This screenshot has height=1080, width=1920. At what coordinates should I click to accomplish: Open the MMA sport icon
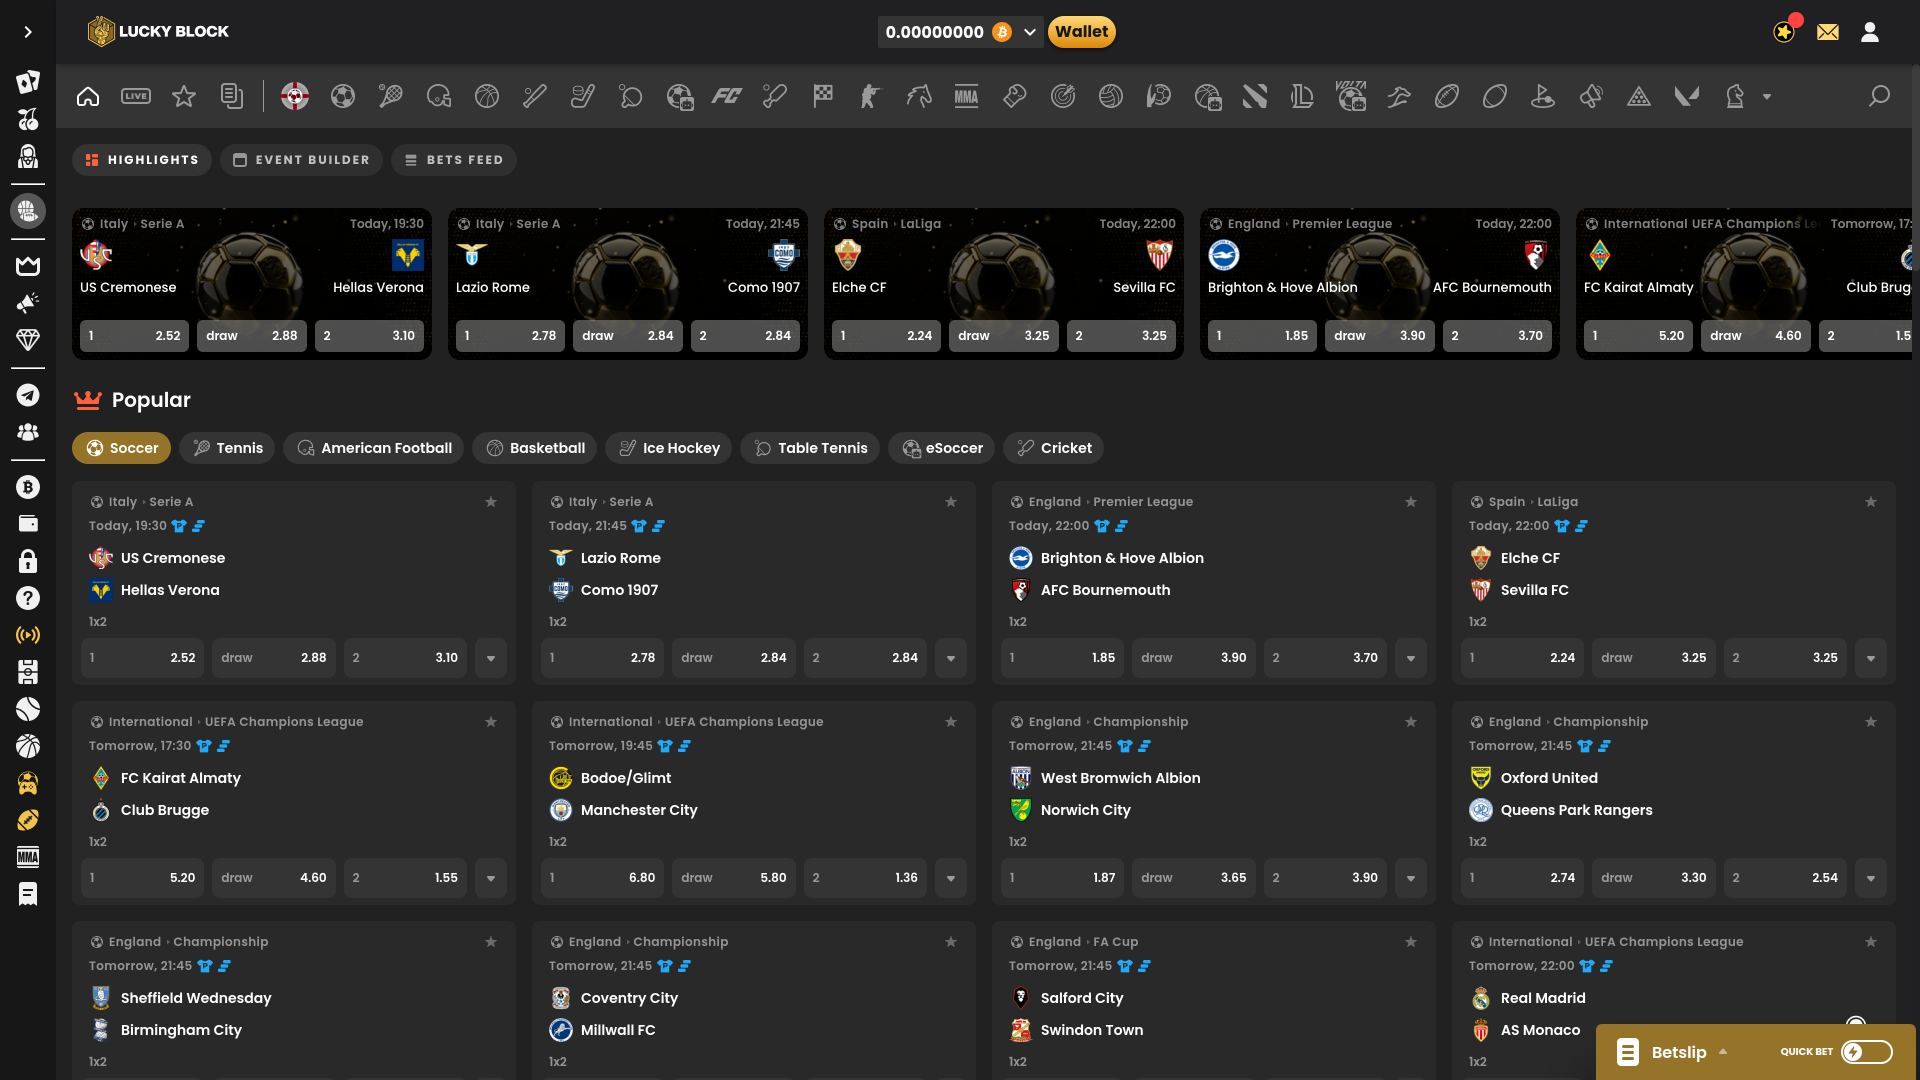pos(966,97)
